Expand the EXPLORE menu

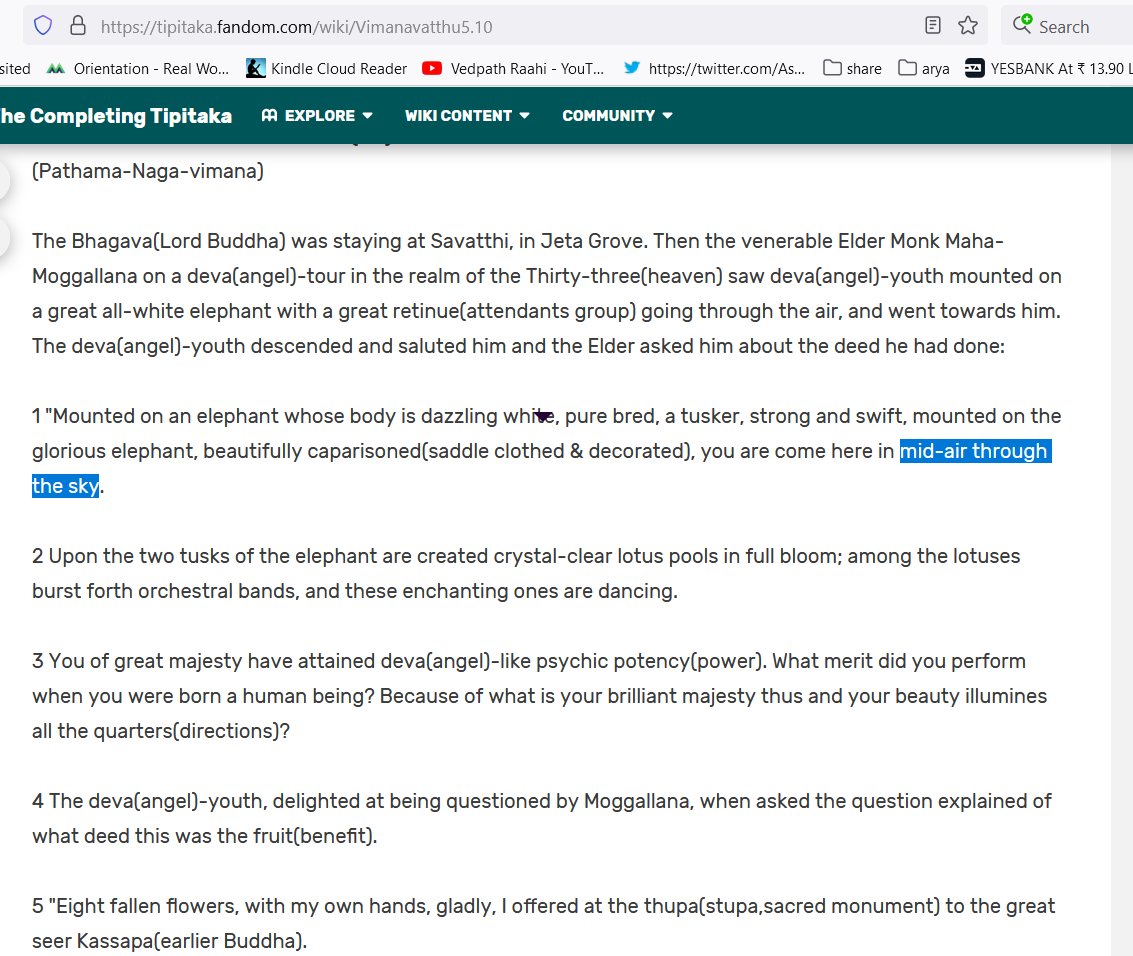tap(317, 116)
